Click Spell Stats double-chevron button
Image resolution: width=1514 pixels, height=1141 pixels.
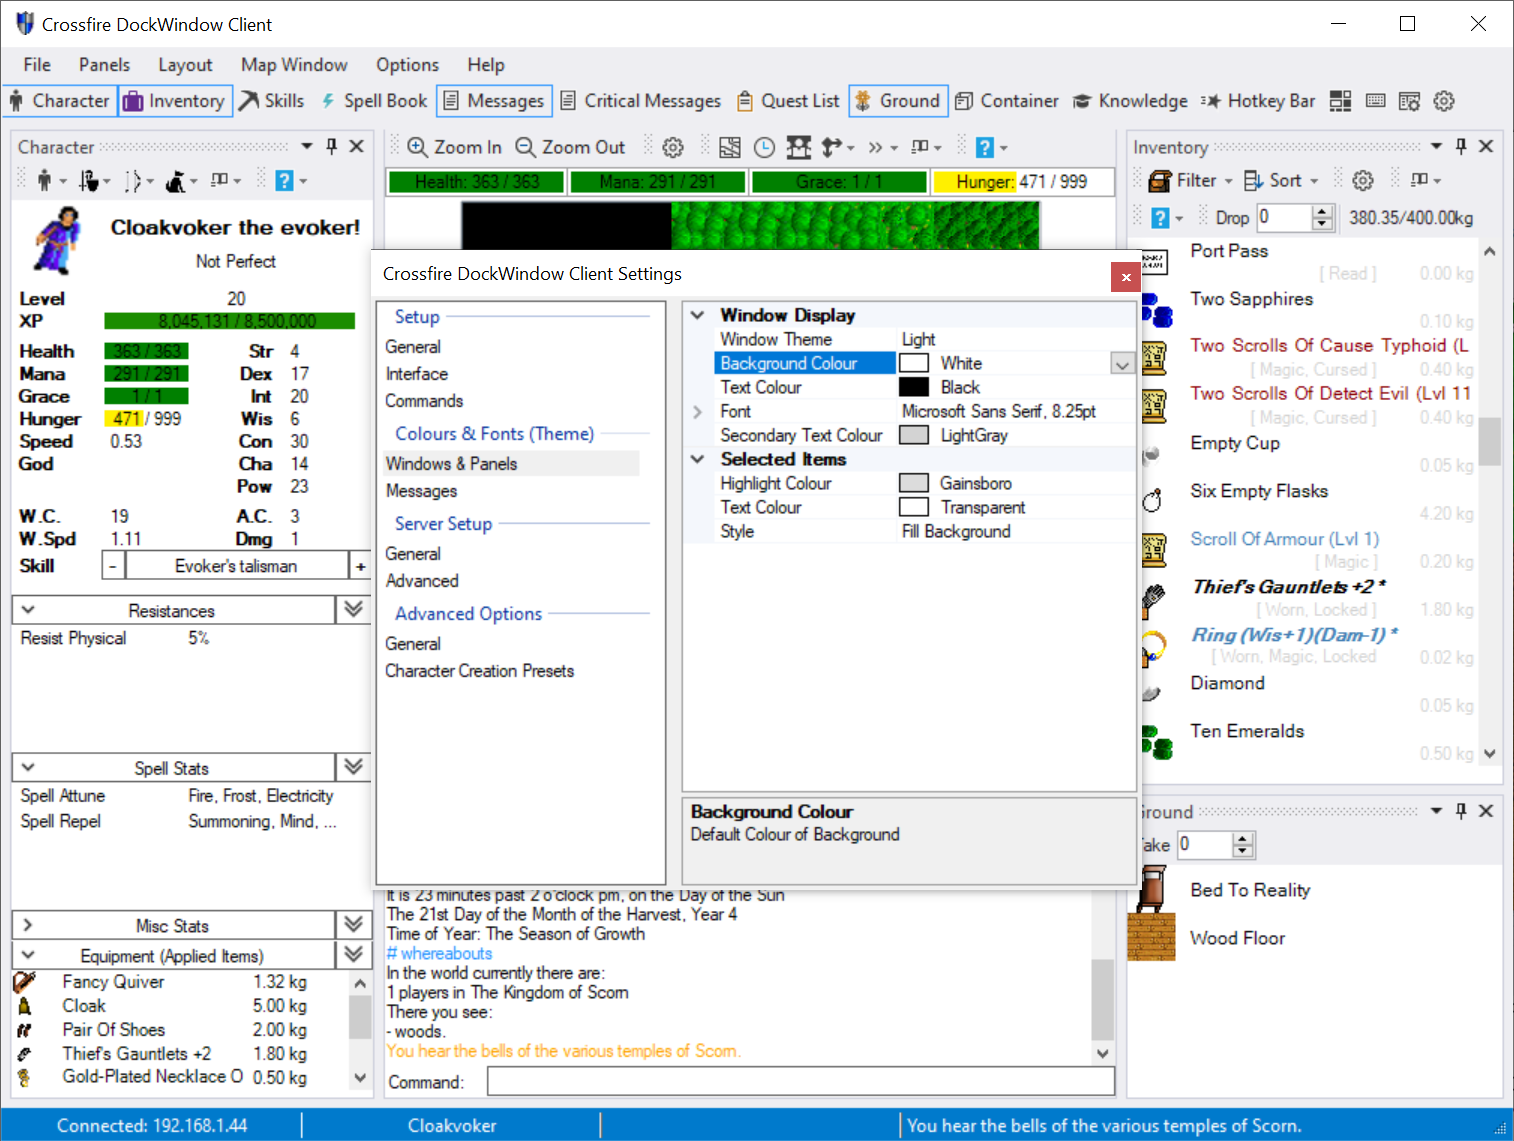point(354,767)
